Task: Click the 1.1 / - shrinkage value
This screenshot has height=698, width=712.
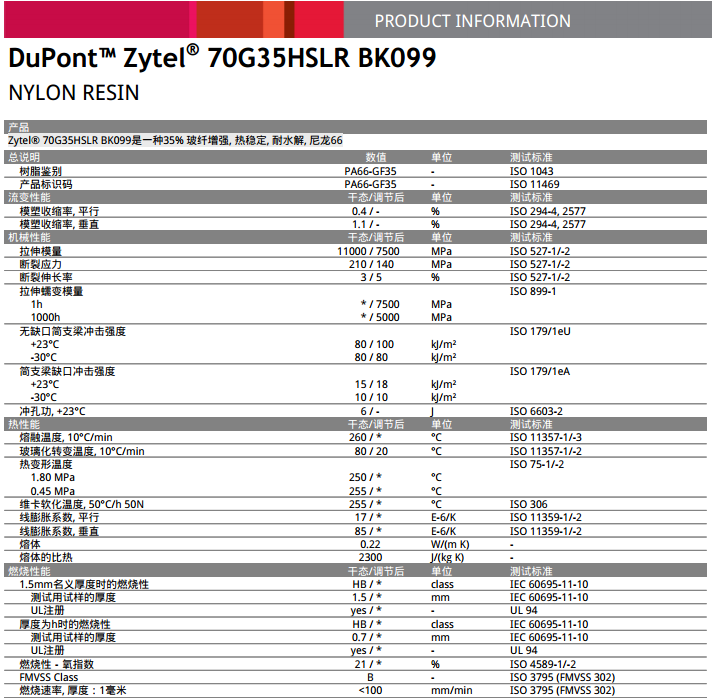Action: (x=366, y=224)
